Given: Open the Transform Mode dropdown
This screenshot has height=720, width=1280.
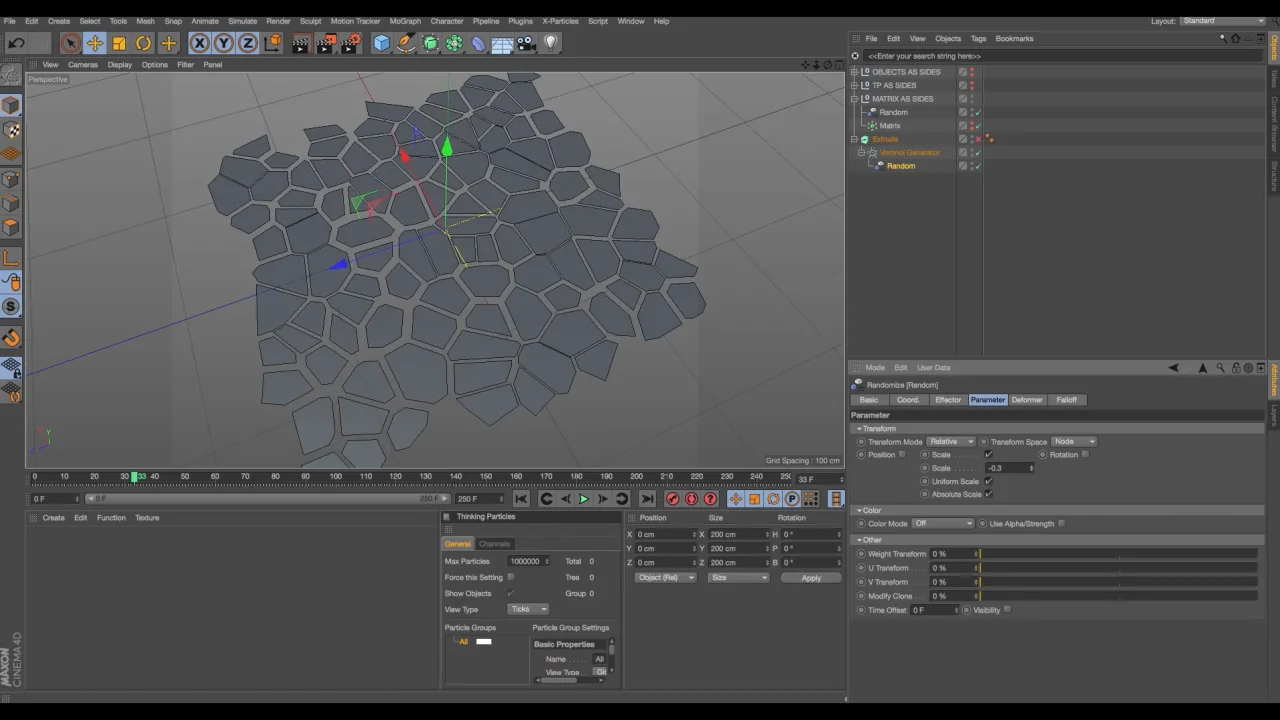Looking at the screenshot, I should 950,442.
